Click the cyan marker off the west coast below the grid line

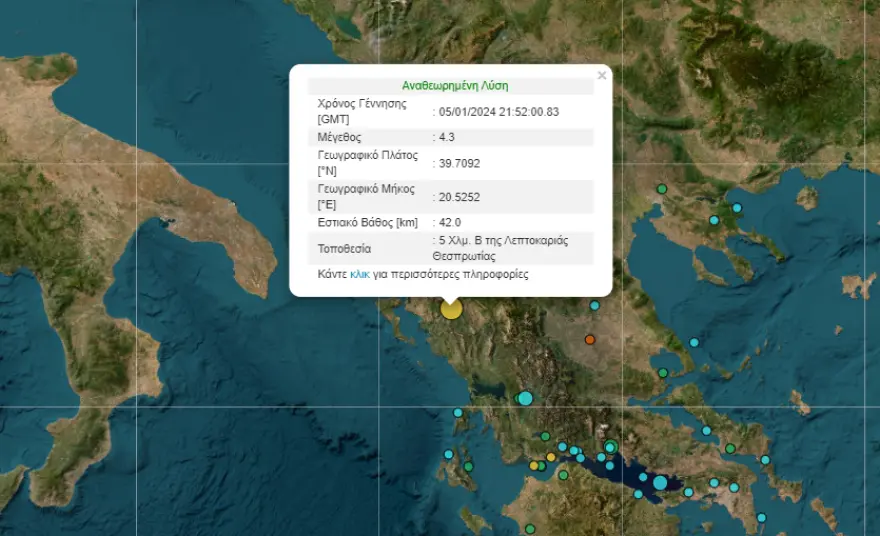point(458,412)
